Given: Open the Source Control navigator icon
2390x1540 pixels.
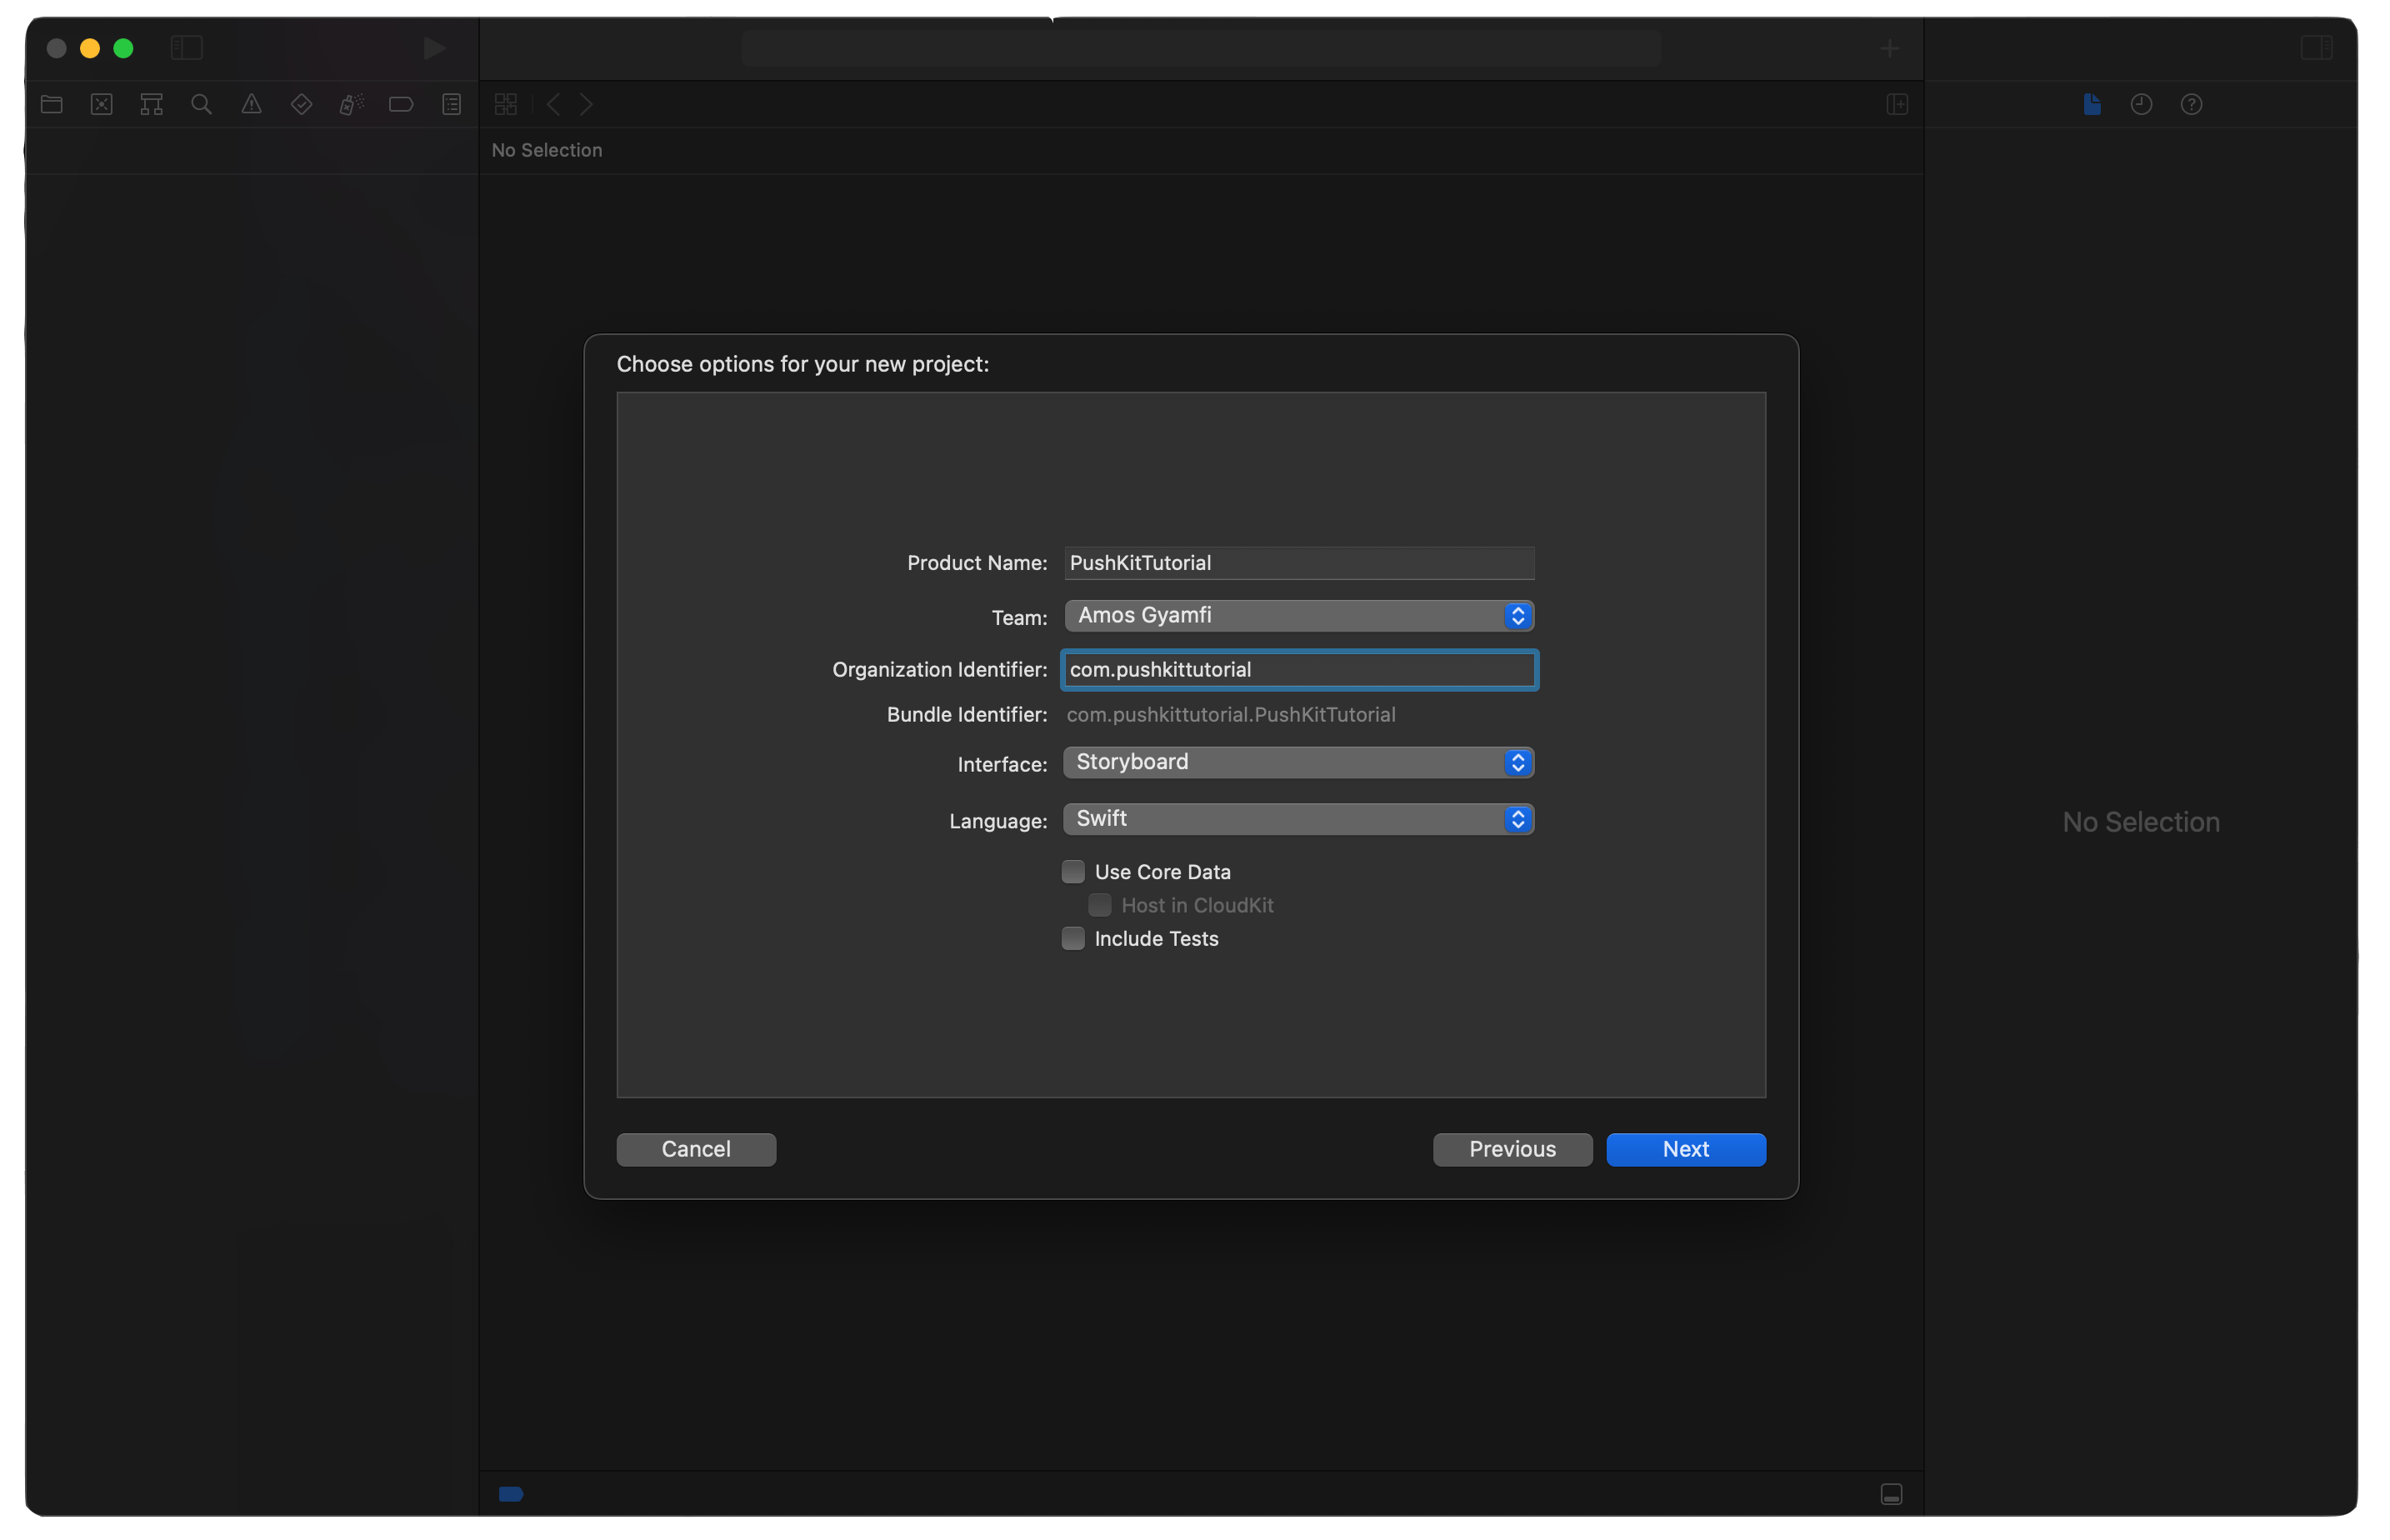Looking at the screenshot, I should point(102,104).
